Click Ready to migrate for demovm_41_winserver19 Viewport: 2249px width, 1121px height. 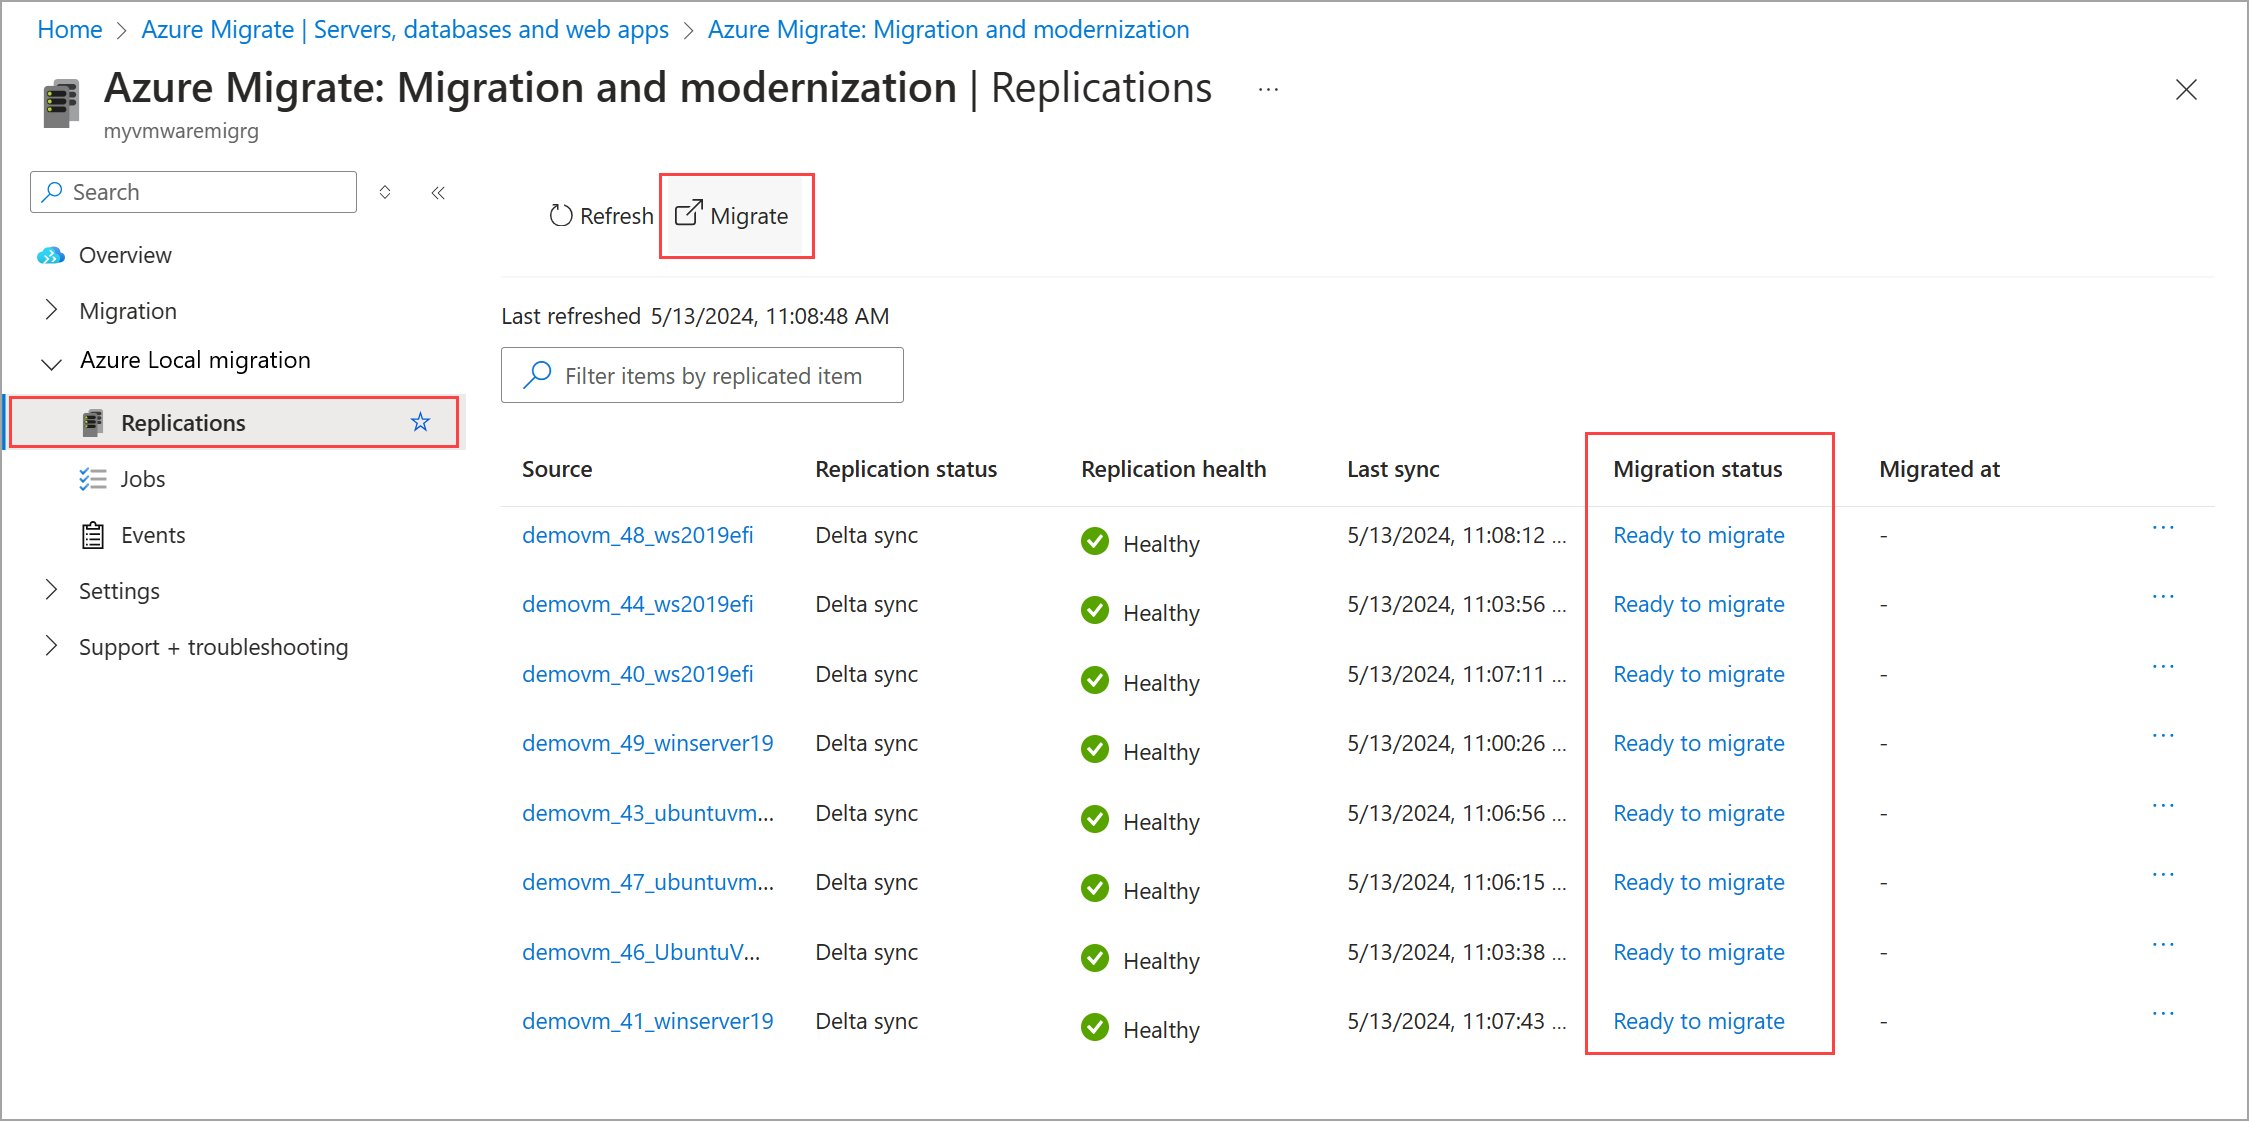(1698, 1021)
